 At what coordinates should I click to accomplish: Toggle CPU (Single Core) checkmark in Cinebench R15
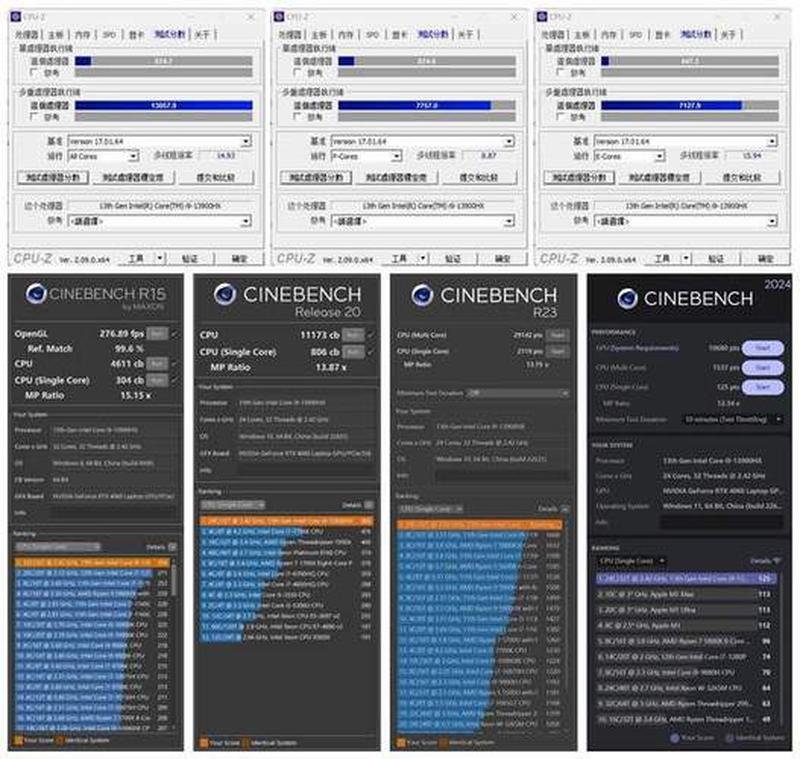175,380
